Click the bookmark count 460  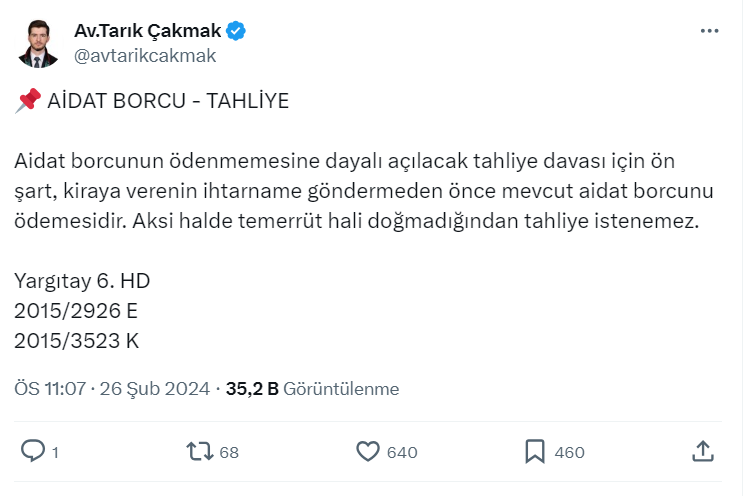[x=569, y=452]
